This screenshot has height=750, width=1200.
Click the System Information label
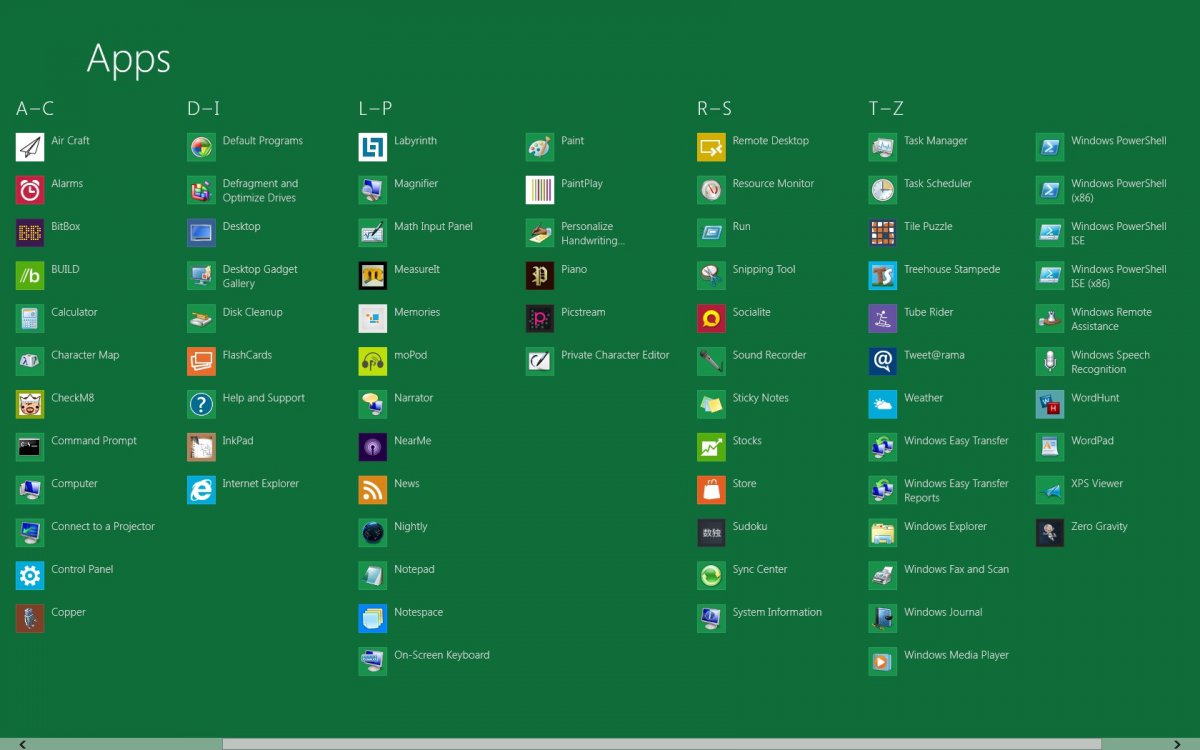click(777, 612)
